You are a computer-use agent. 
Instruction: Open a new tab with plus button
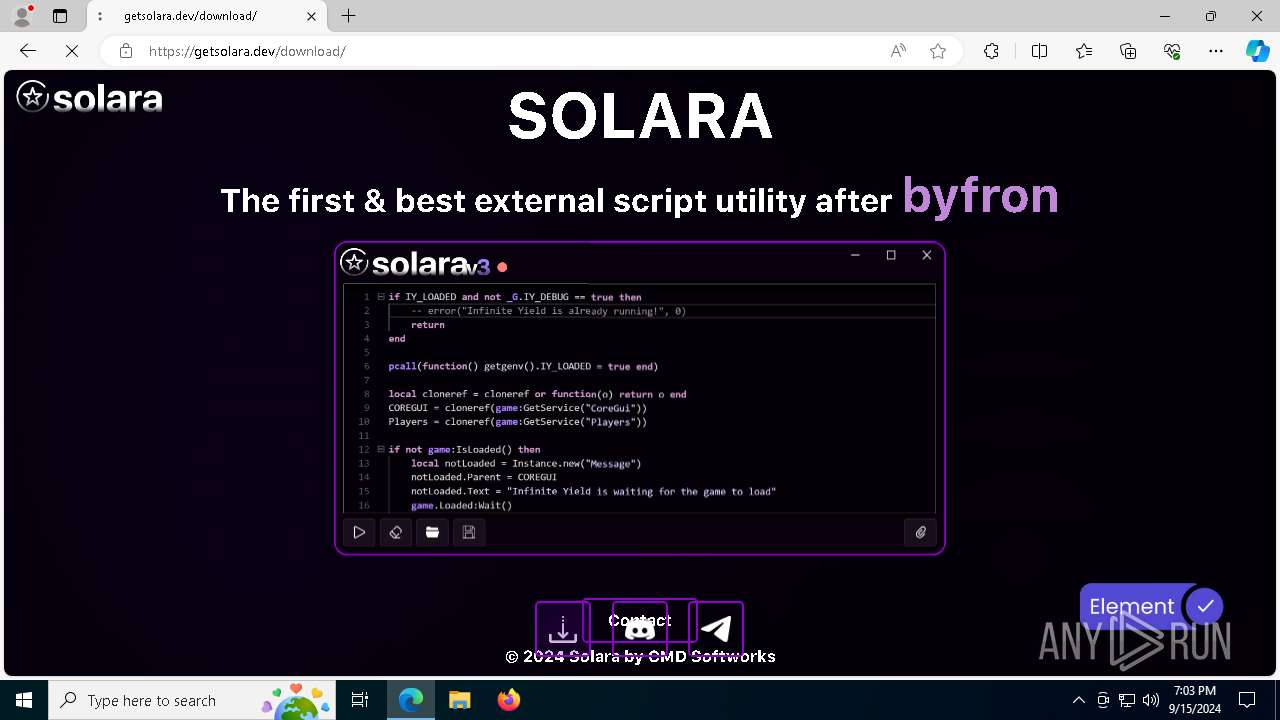click(348, 16)
